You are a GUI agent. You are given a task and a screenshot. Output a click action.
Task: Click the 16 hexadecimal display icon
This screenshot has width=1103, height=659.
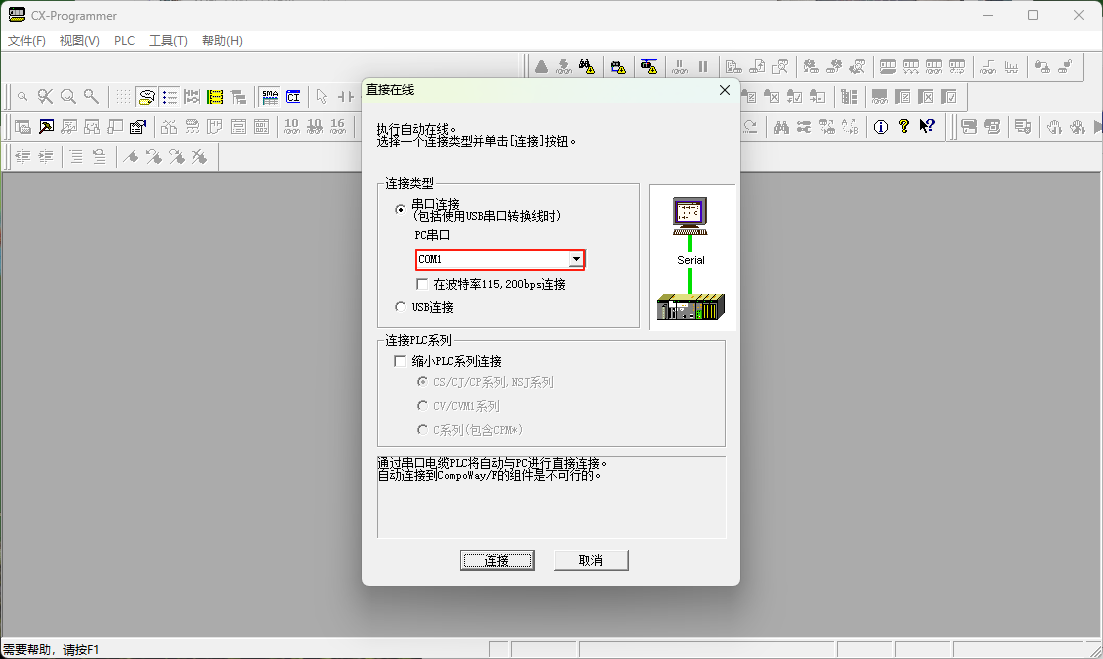pyautogui.click(x=338, y=127)
